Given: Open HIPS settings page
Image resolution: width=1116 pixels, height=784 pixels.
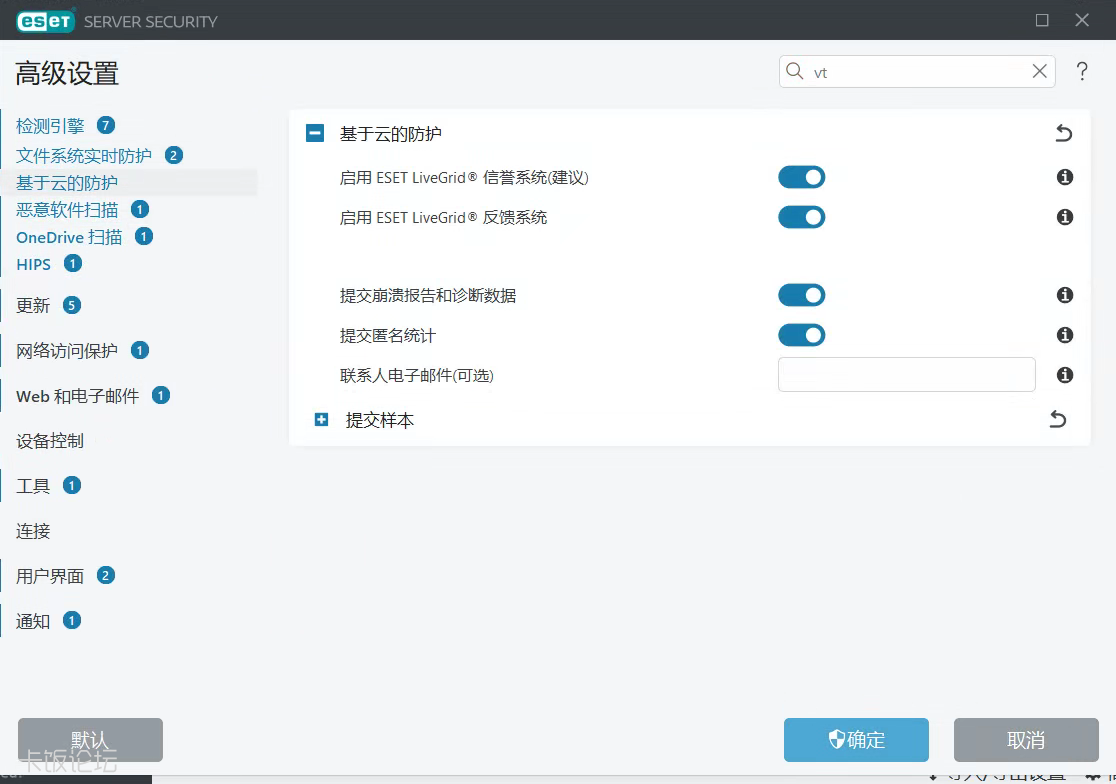Looking at the screenshot, I should 33,264.
